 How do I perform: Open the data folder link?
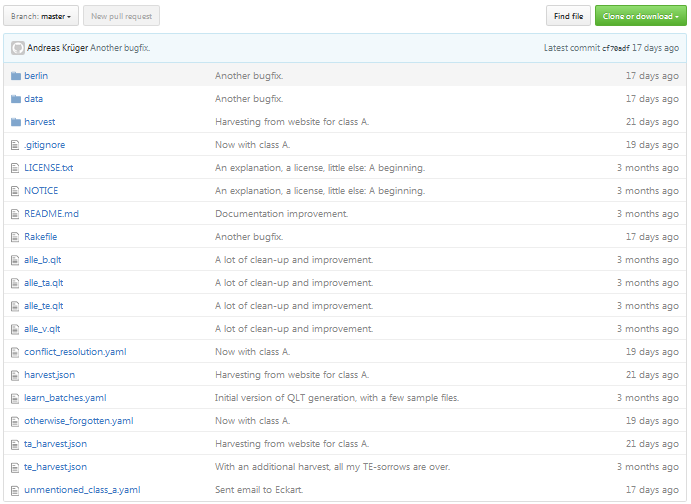pos(33,99)
